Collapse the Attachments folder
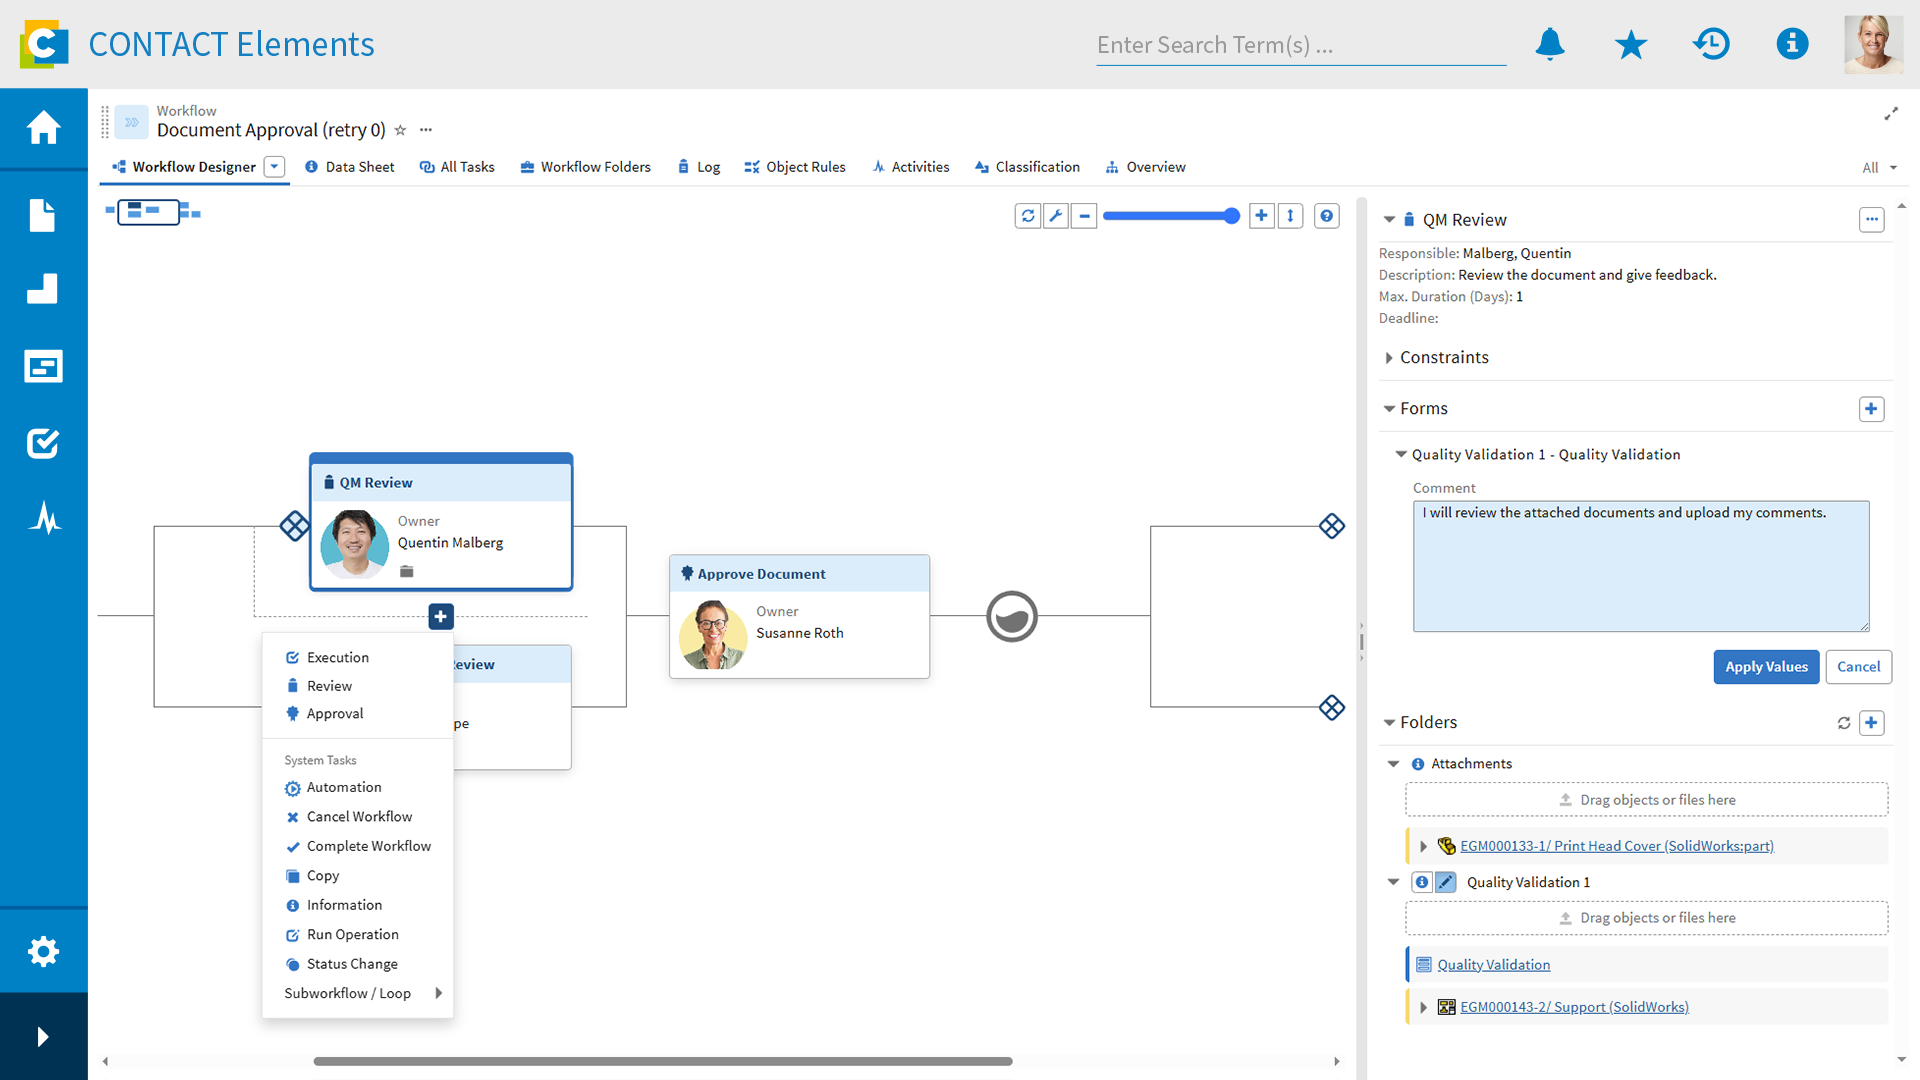Image resolution: width=1920 pixels, height=1080 pixels. [x=1393, y=764]
